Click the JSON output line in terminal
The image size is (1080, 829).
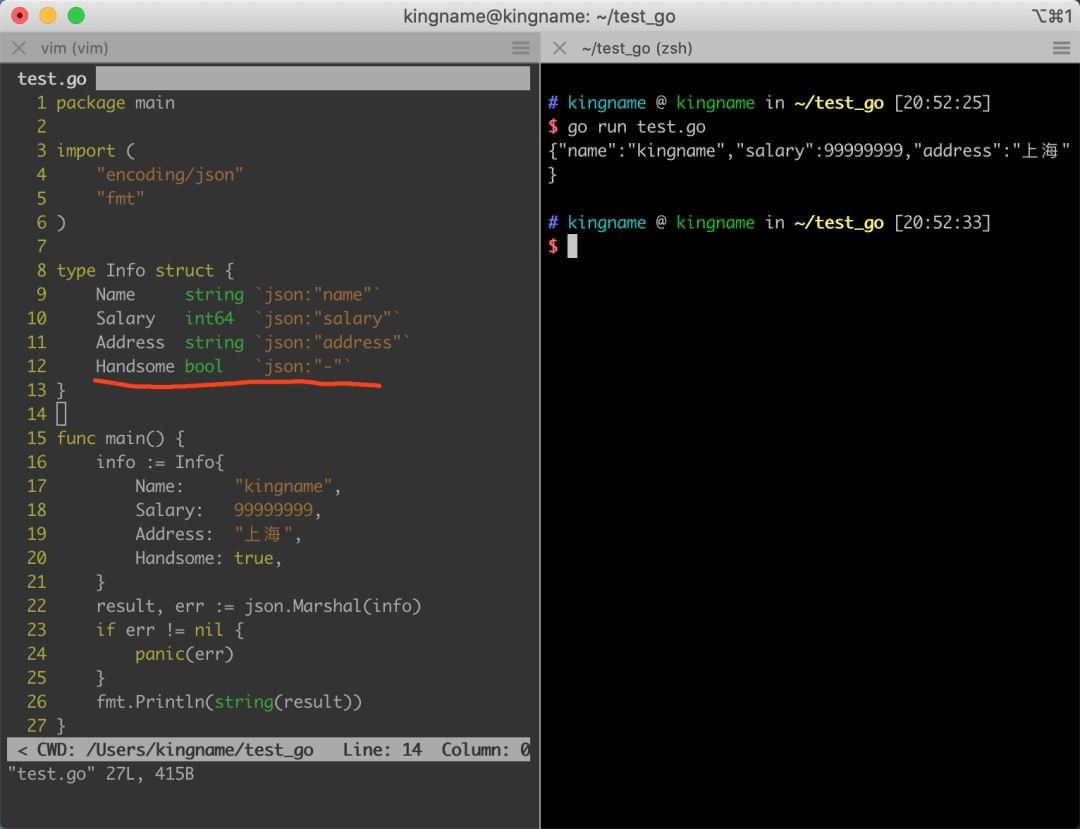point(809,151)
